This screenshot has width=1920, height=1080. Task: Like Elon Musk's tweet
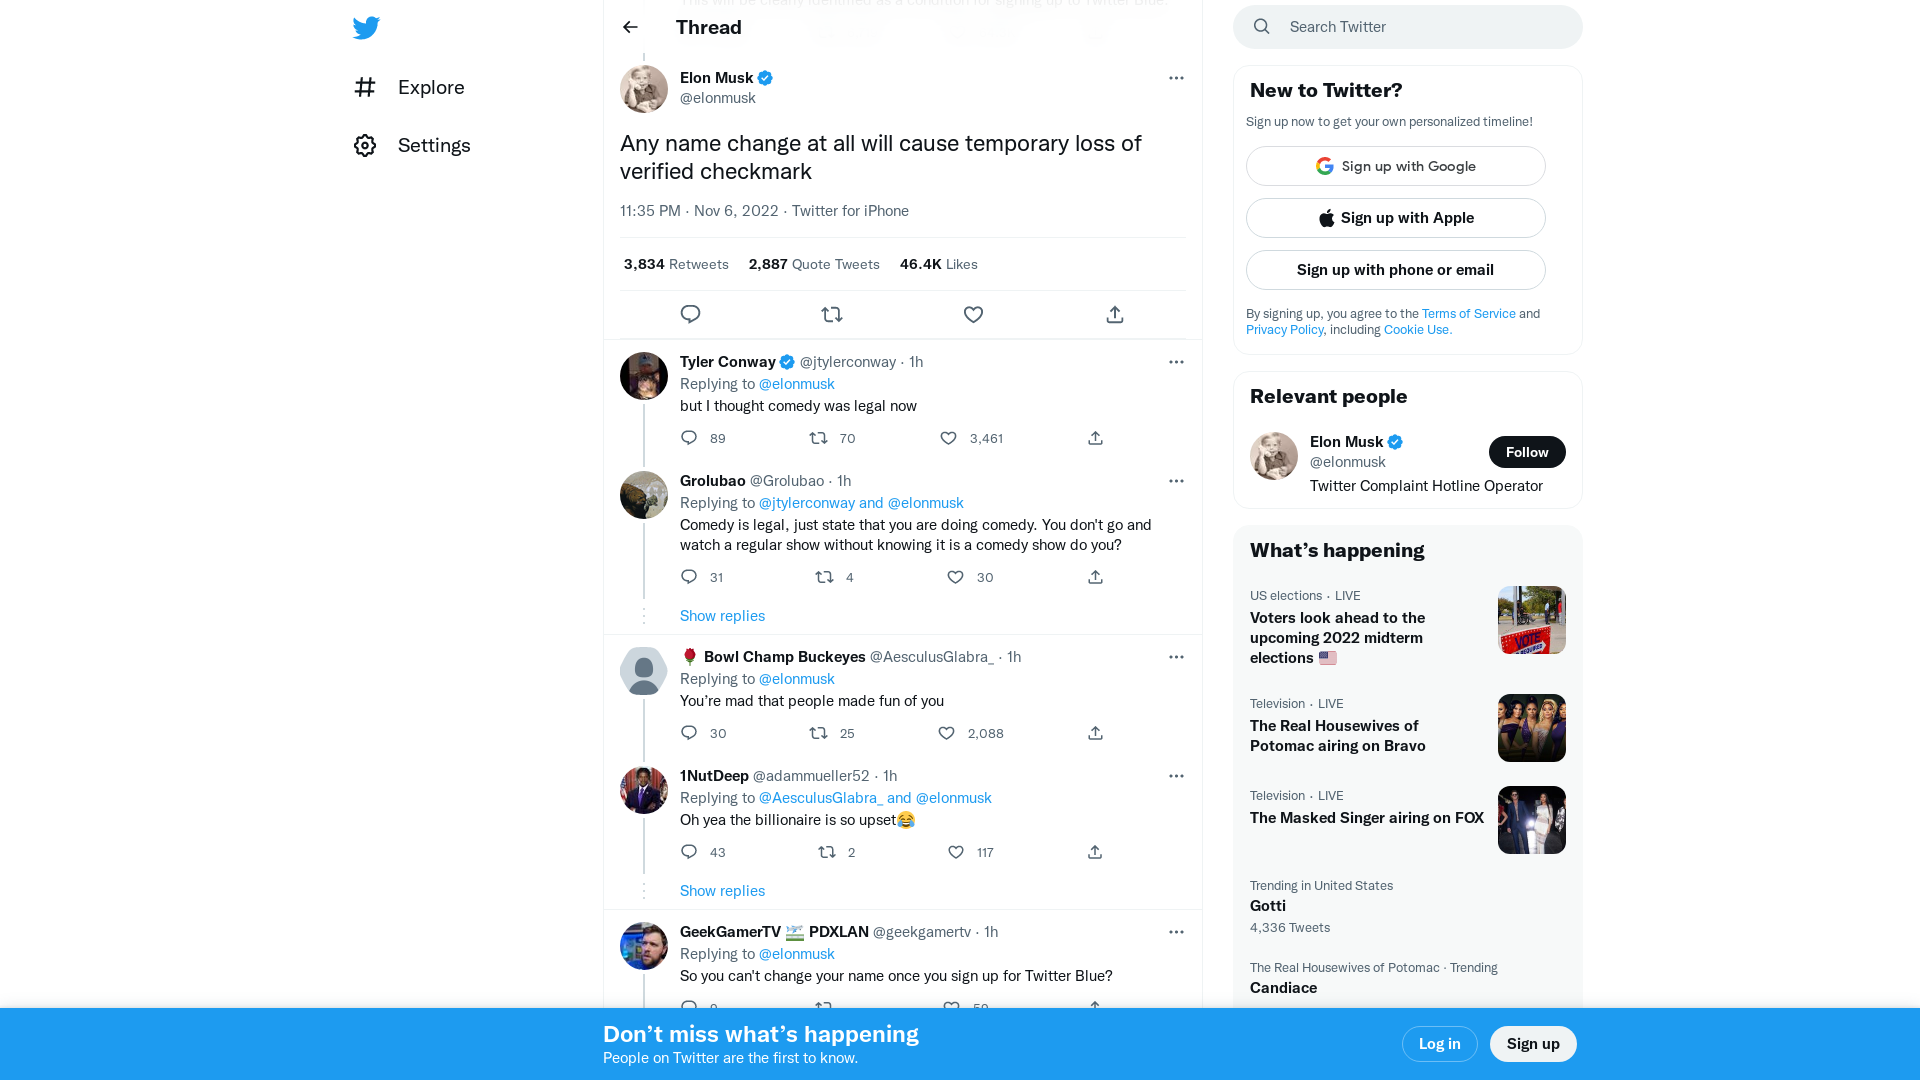(973, 314)
